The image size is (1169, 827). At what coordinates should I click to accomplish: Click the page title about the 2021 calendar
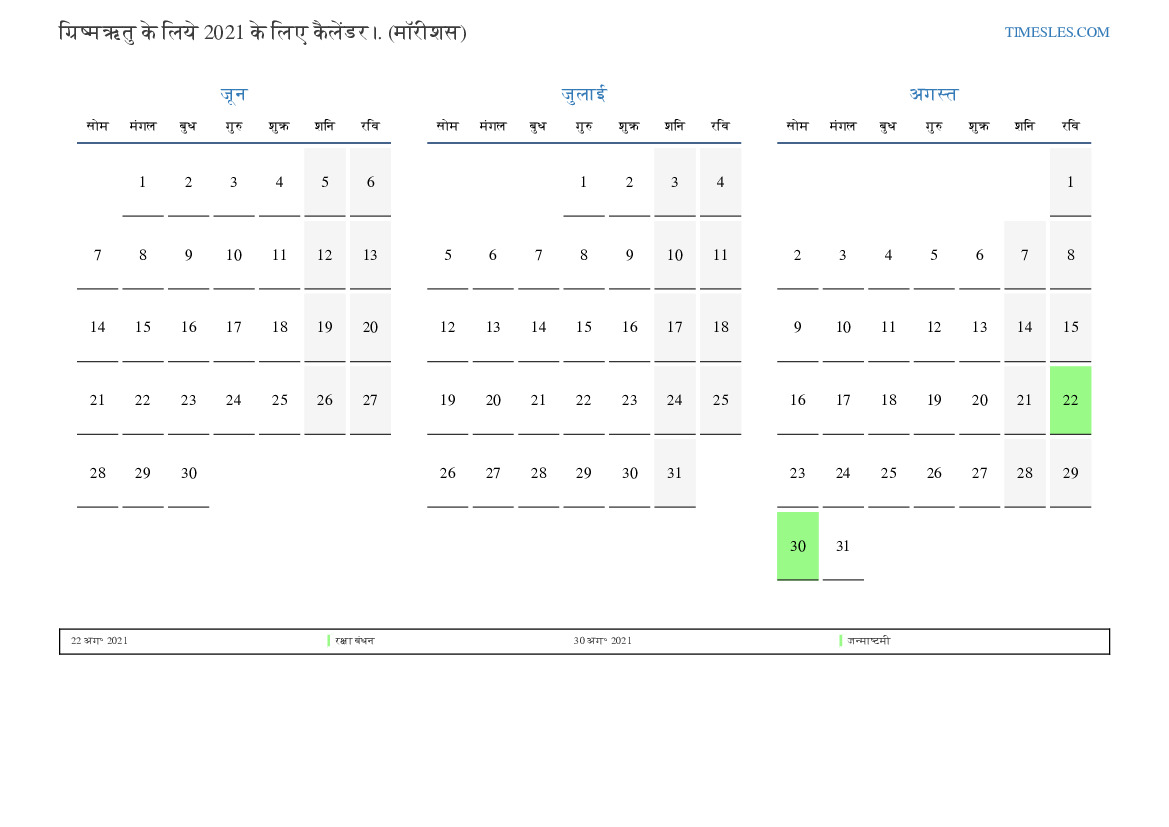click(x=263, y=33)
